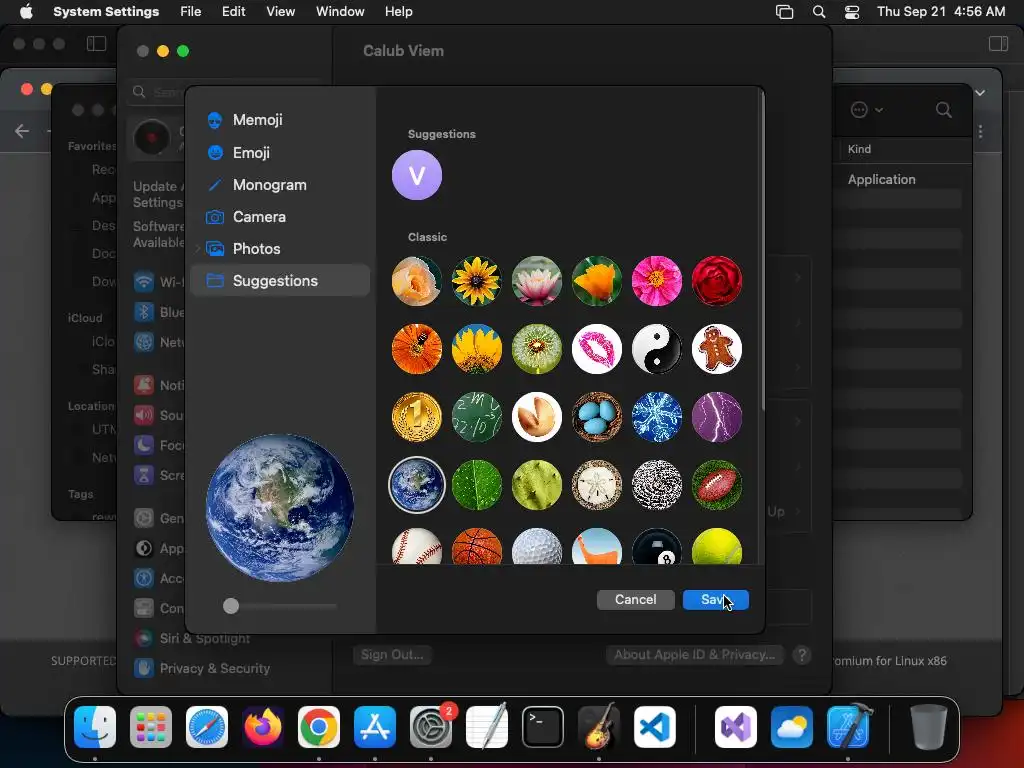
Task: Select the golf ball picture
Action: click(x=537, y=546)
